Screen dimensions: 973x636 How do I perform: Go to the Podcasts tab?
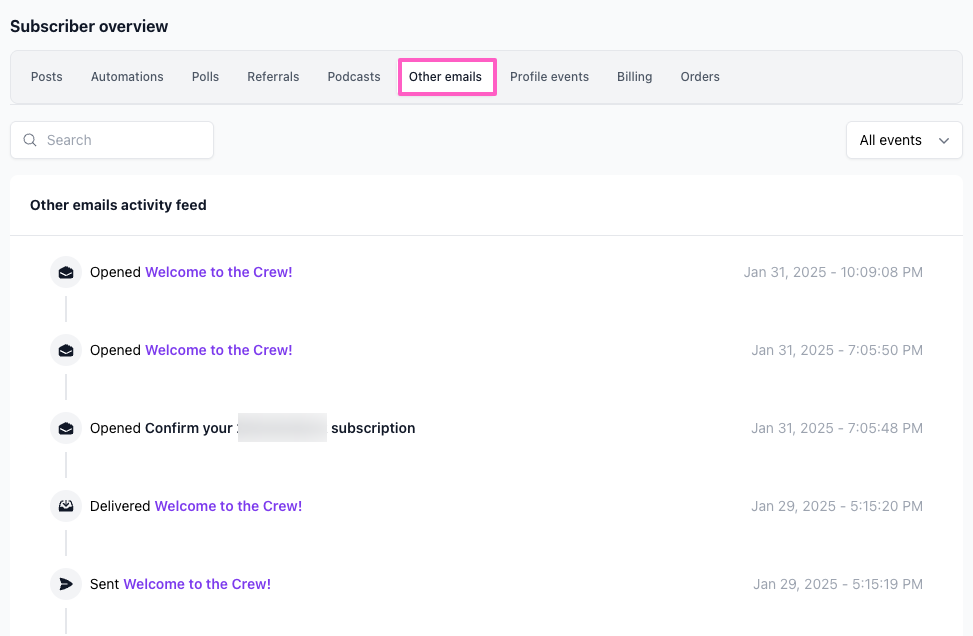click(x=354, y=77)
